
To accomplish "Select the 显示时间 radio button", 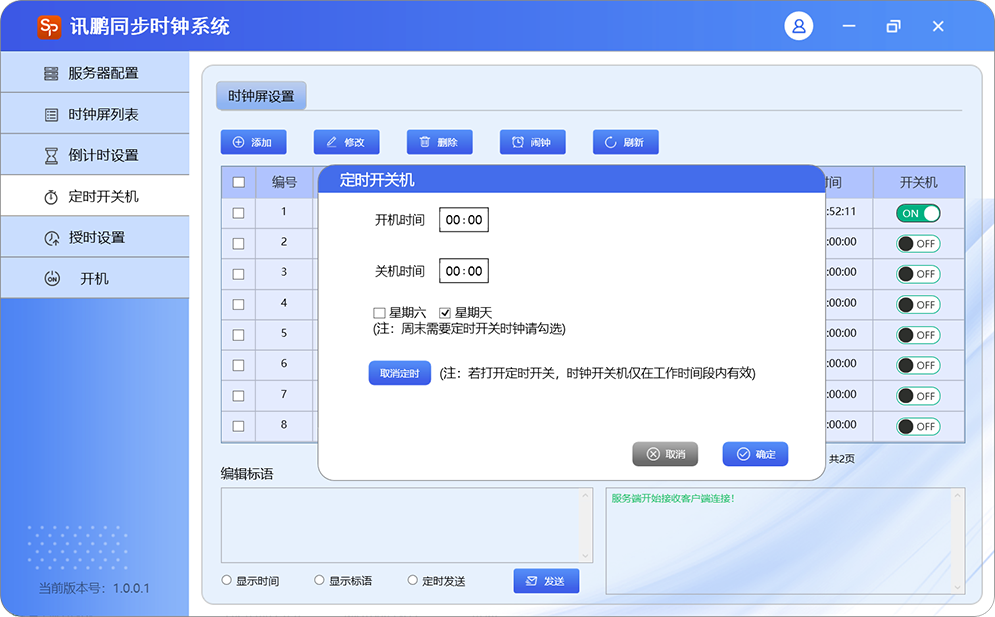I will [227, 580].
